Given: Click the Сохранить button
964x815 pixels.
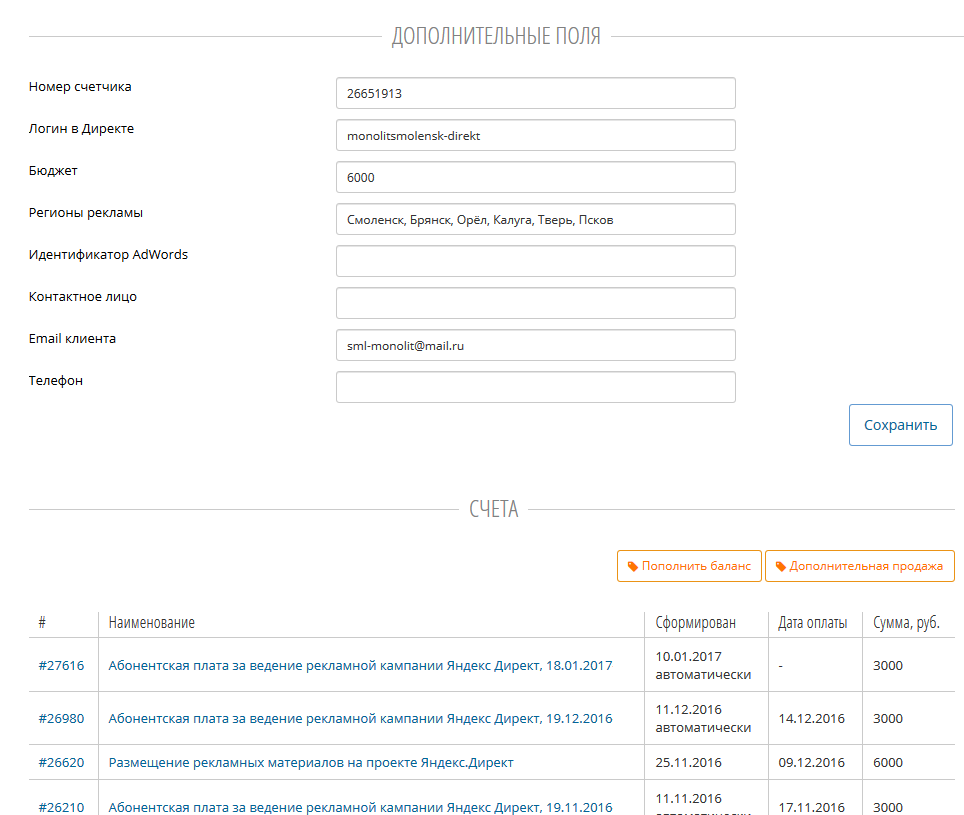Looking at the screenshot, I should (x=901, y=425).
